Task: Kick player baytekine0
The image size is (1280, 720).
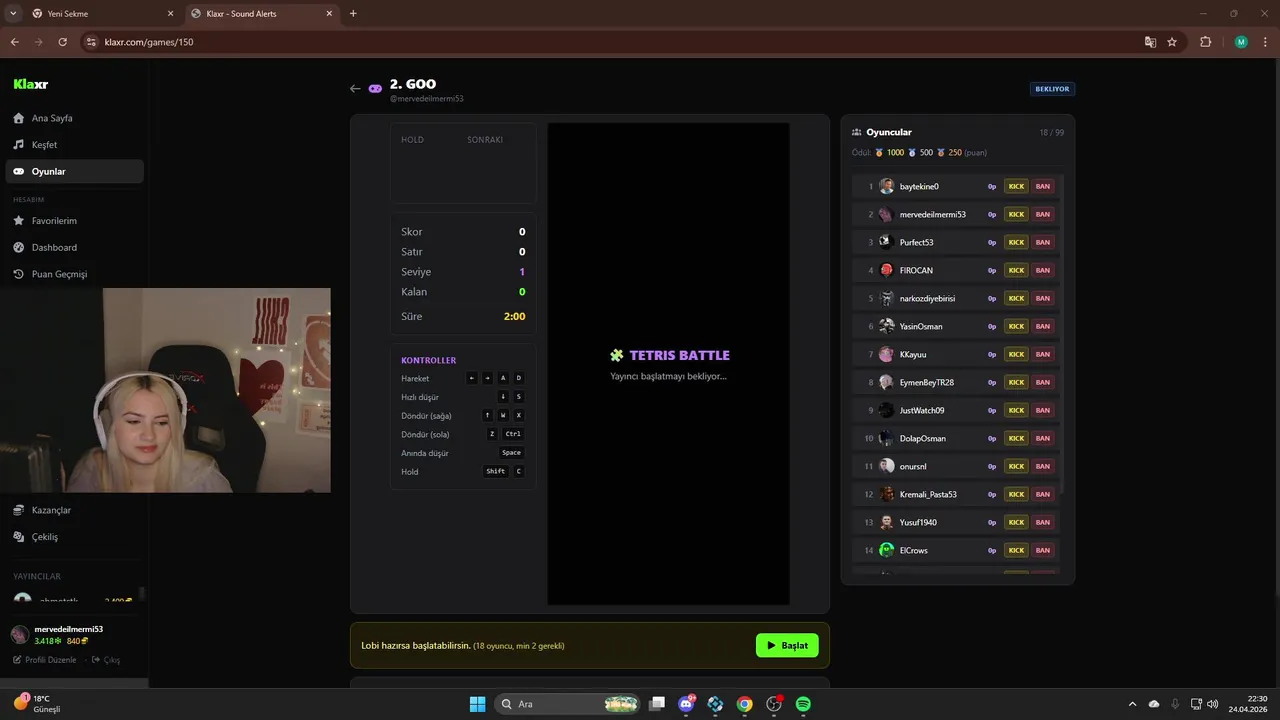Action: 1016,186
